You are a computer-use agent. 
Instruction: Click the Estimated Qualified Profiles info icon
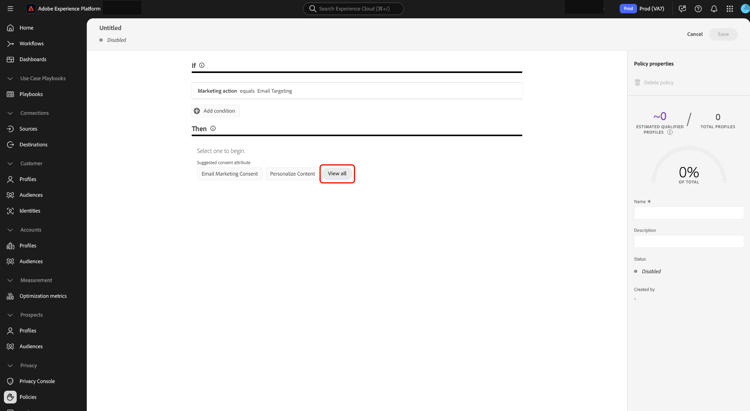pos(670,133)
